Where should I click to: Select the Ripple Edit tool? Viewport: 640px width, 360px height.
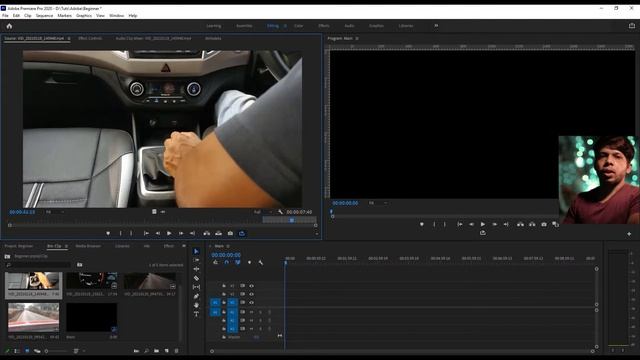click(x=196, y=269)
